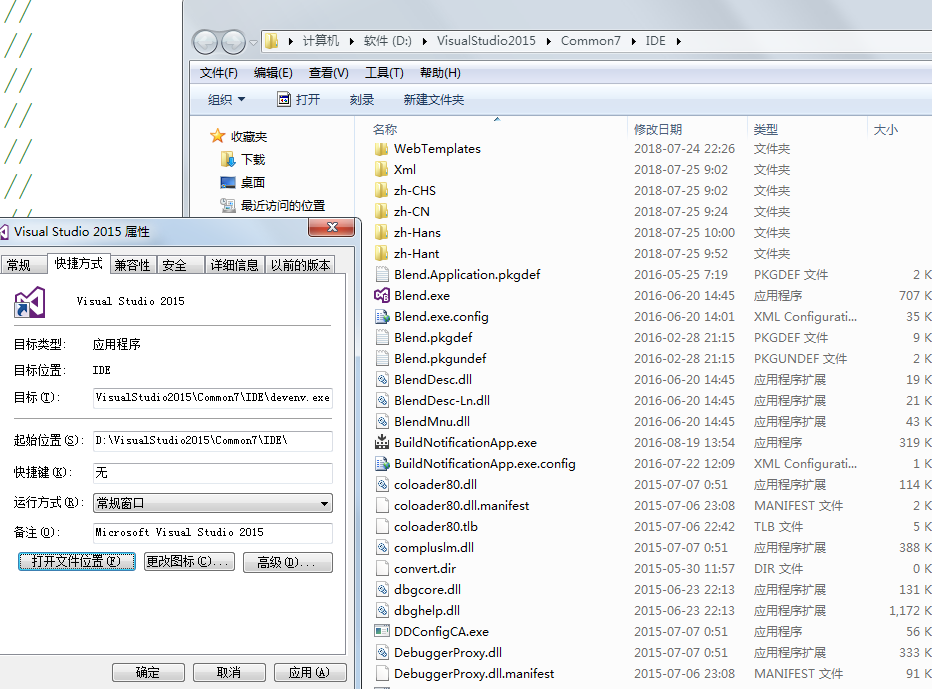Select the zh-CHS folder icon
The image size is (932, 689).
click(x=382, y=190)
